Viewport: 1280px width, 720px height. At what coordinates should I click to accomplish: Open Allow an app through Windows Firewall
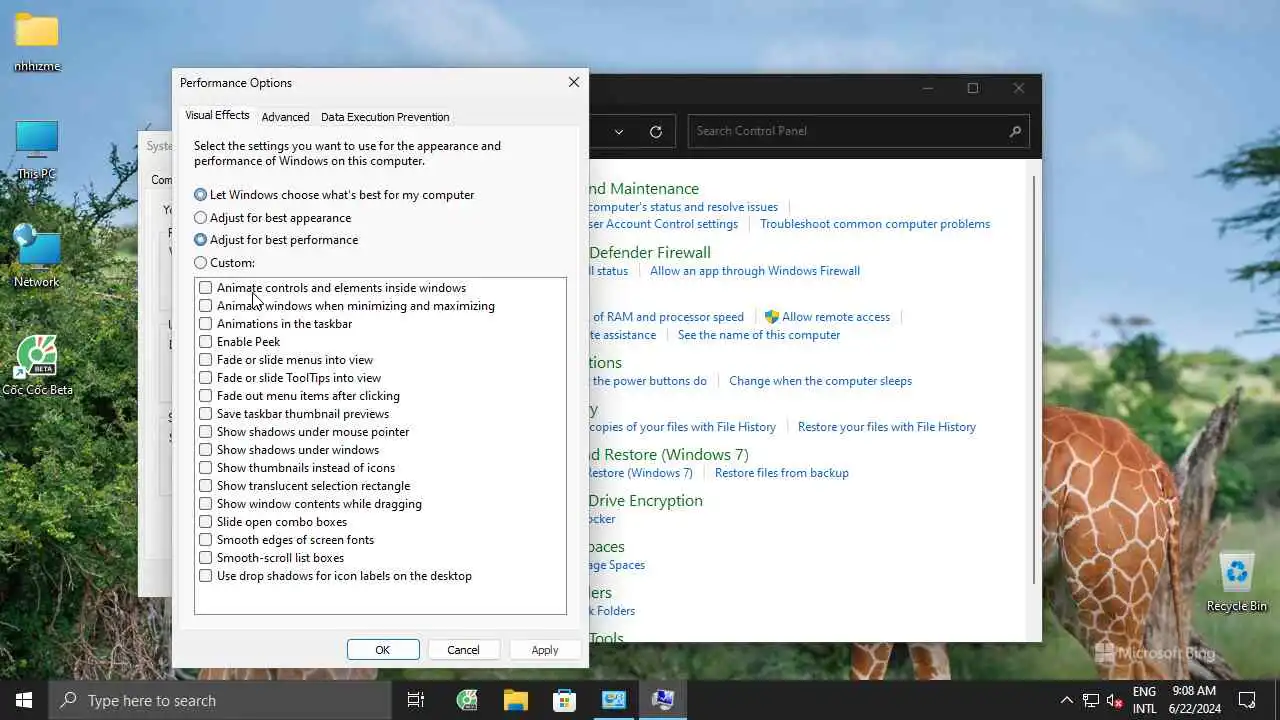coord(755,271)
